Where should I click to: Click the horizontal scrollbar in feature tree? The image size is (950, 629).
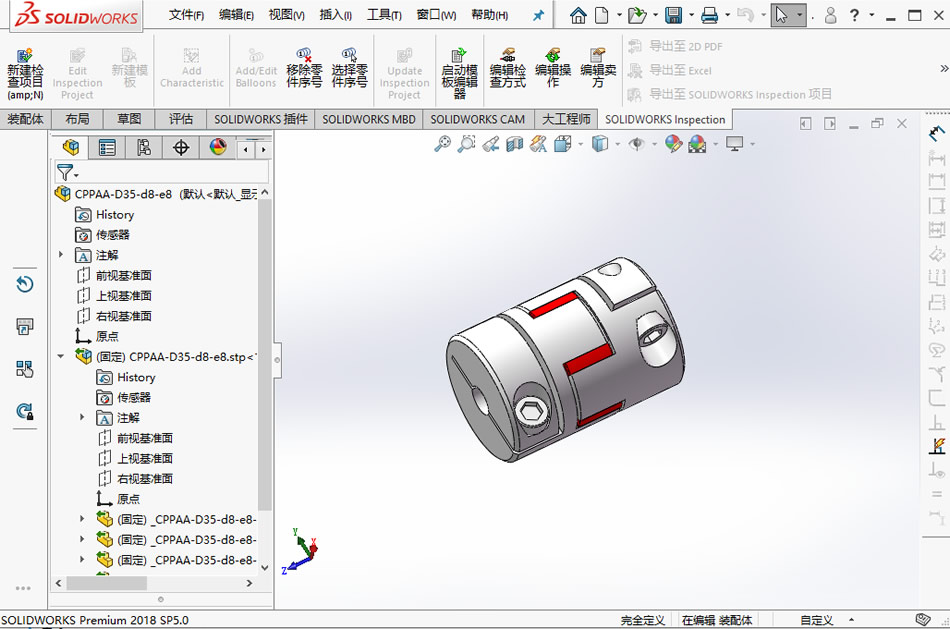point(106,583)
